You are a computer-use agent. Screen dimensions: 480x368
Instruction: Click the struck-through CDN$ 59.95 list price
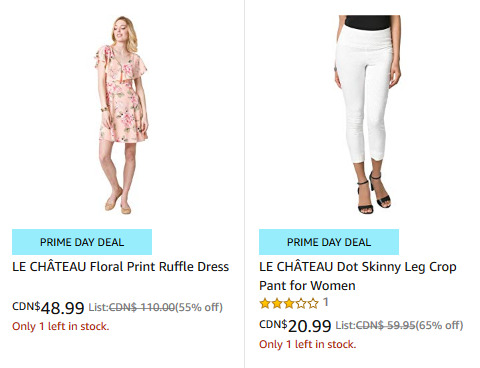(x=386, y=325)
